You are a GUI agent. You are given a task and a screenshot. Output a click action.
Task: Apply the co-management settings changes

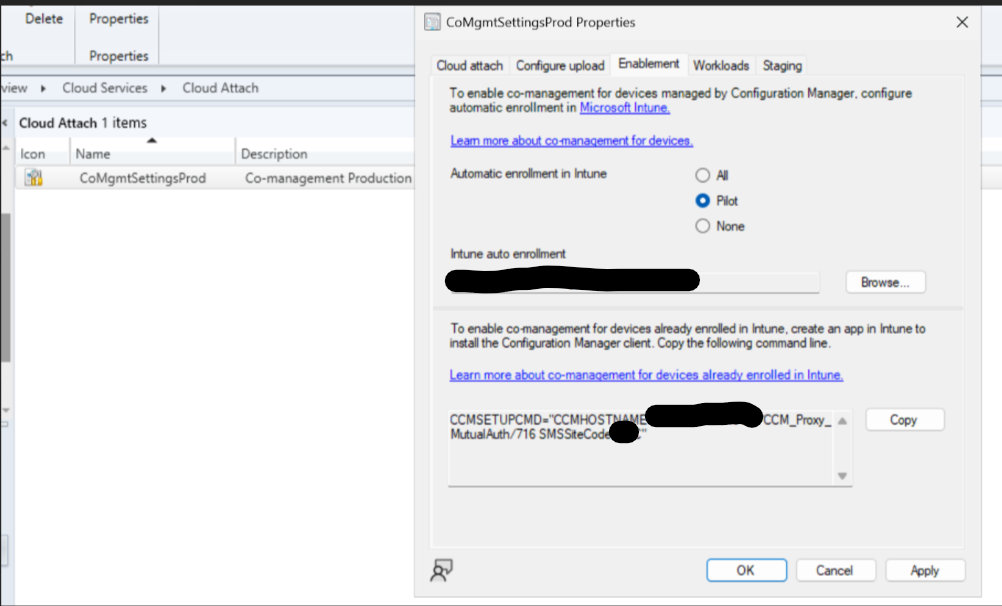924,570
